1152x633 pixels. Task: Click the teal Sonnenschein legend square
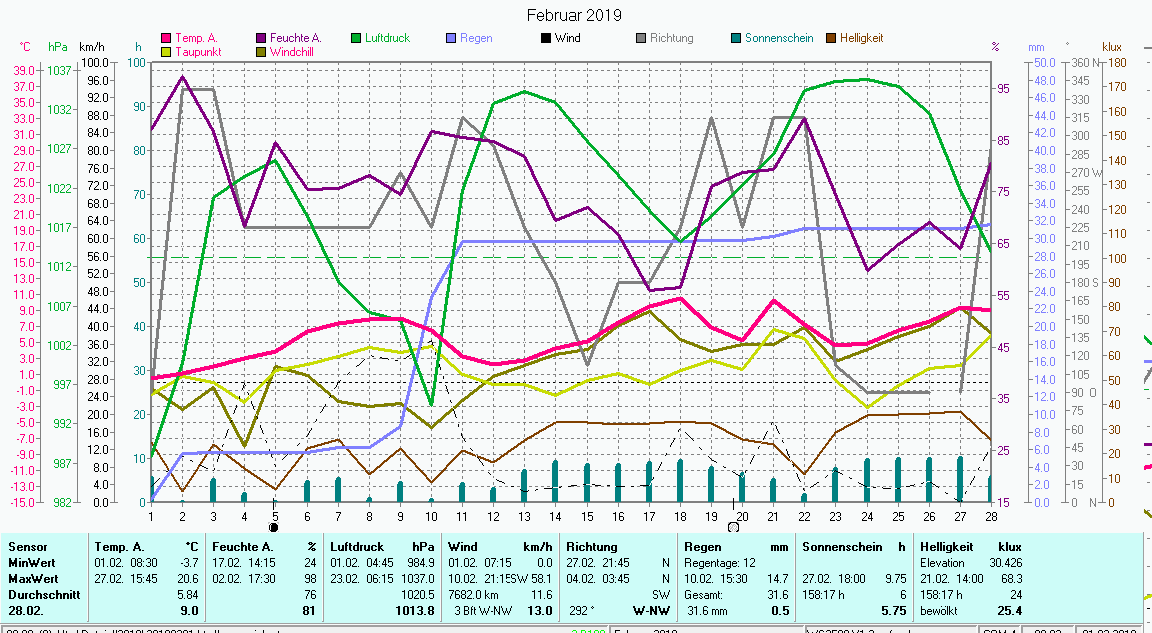click(736, 38)
